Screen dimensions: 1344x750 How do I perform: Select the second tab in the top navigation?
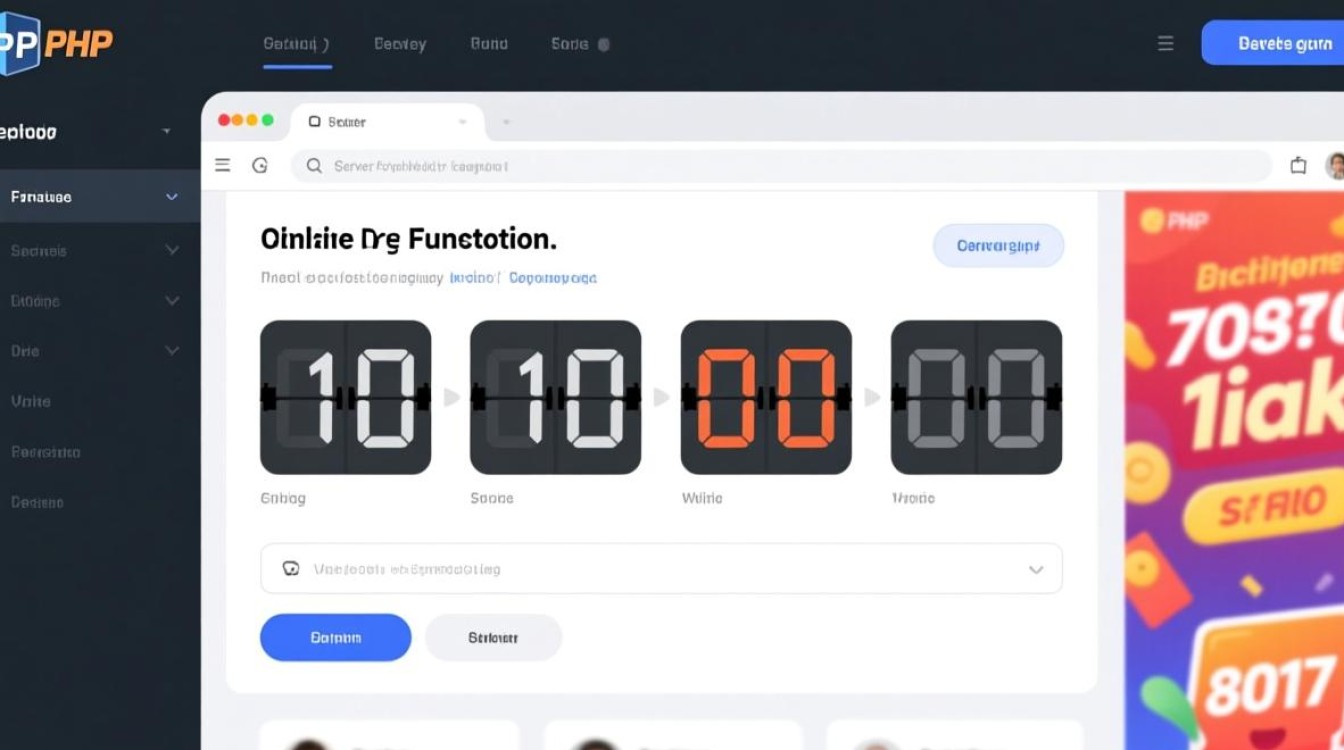coord(400,44)
